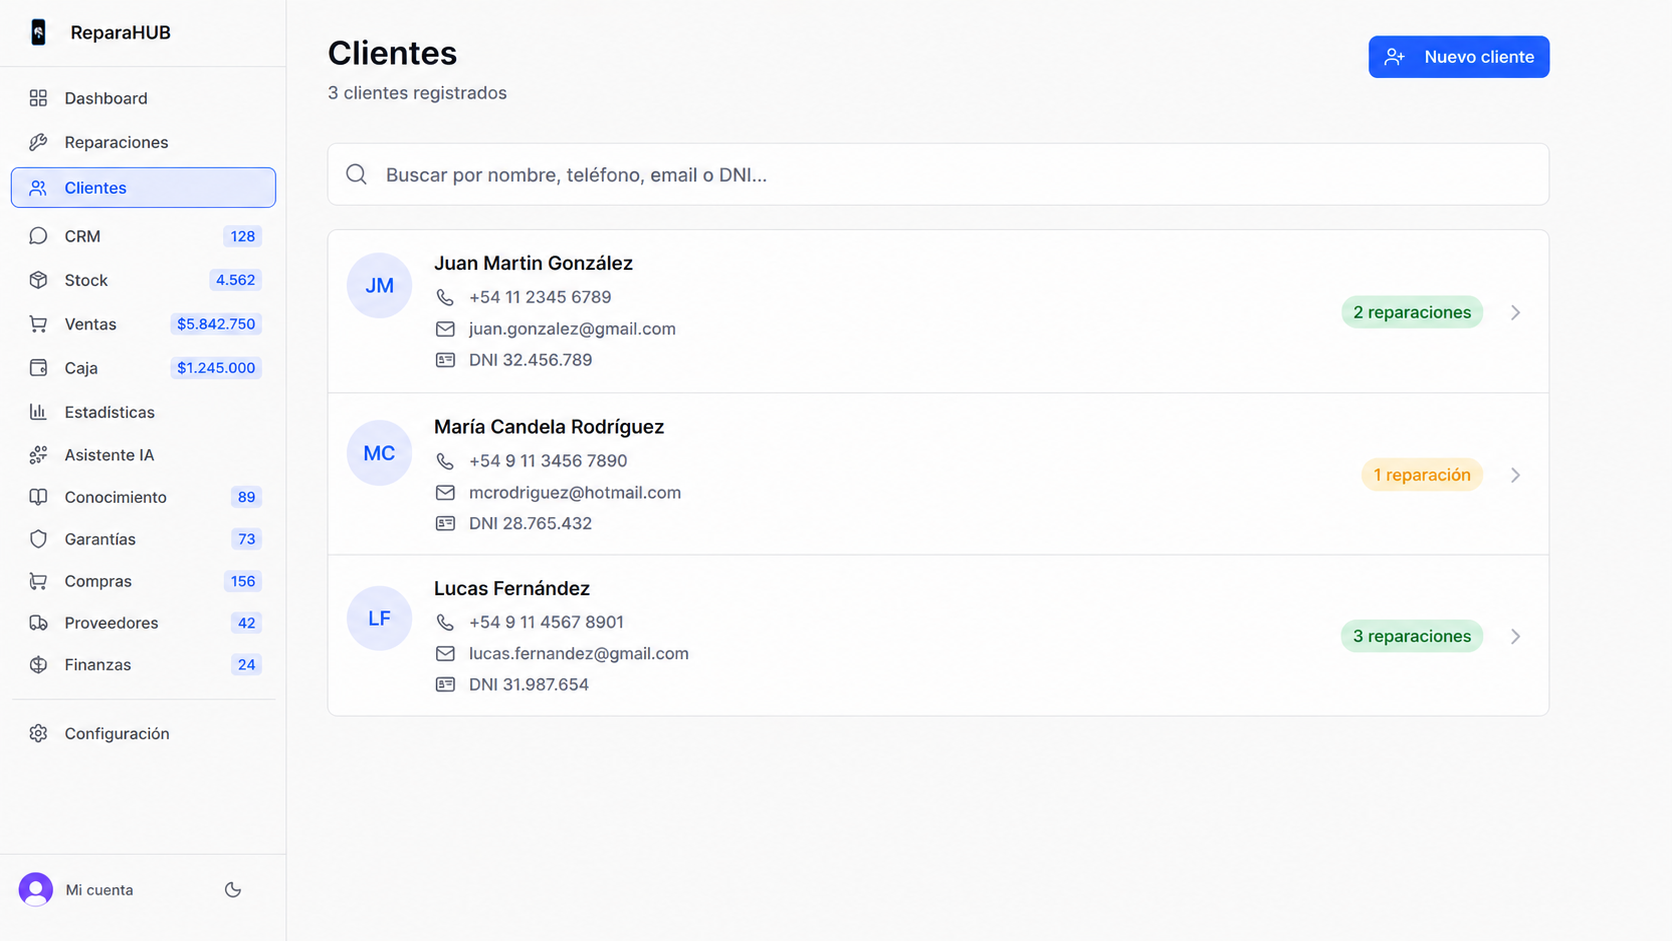Open the CRM menu item

click(143, 236)
